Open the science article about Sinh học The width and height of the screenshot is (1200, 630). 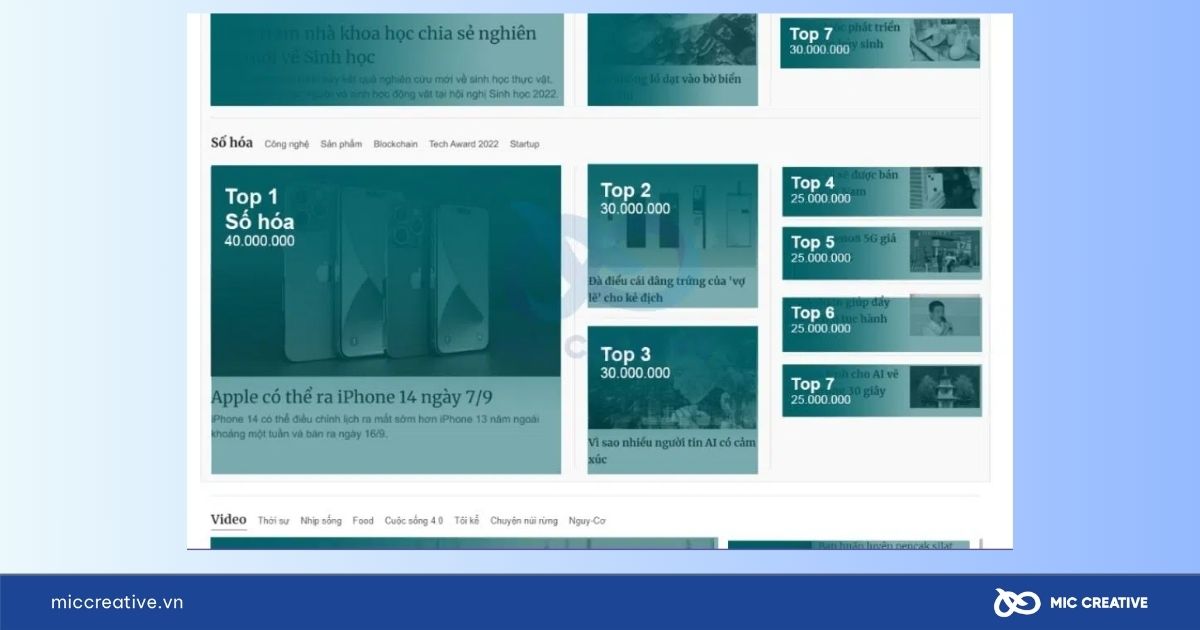(387, 59)
